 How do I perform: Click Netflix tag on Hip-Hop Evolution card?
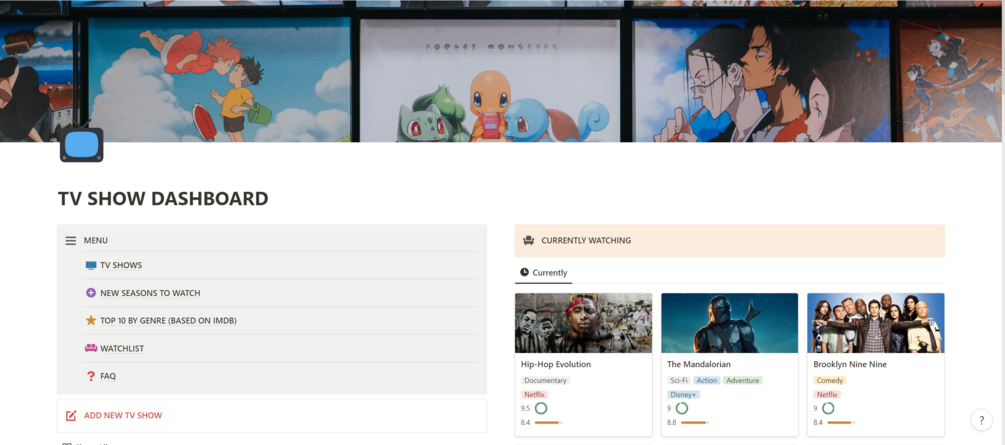pyautogui.click(x=534, y=394)
